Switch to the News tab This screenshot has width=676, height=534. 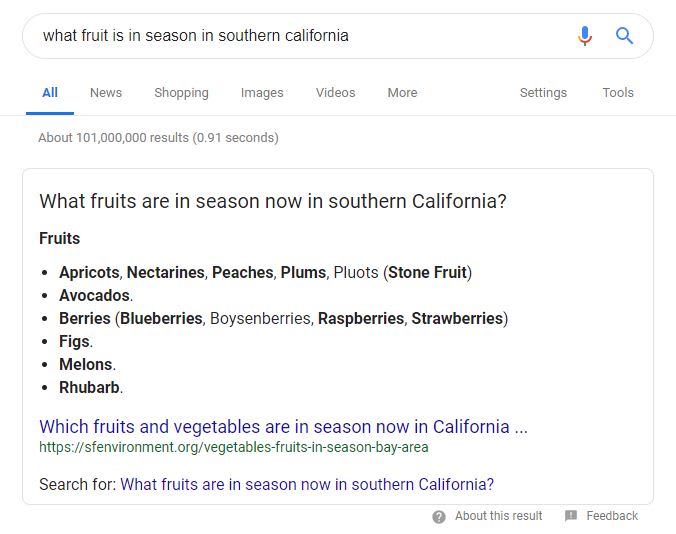[106, 93]
